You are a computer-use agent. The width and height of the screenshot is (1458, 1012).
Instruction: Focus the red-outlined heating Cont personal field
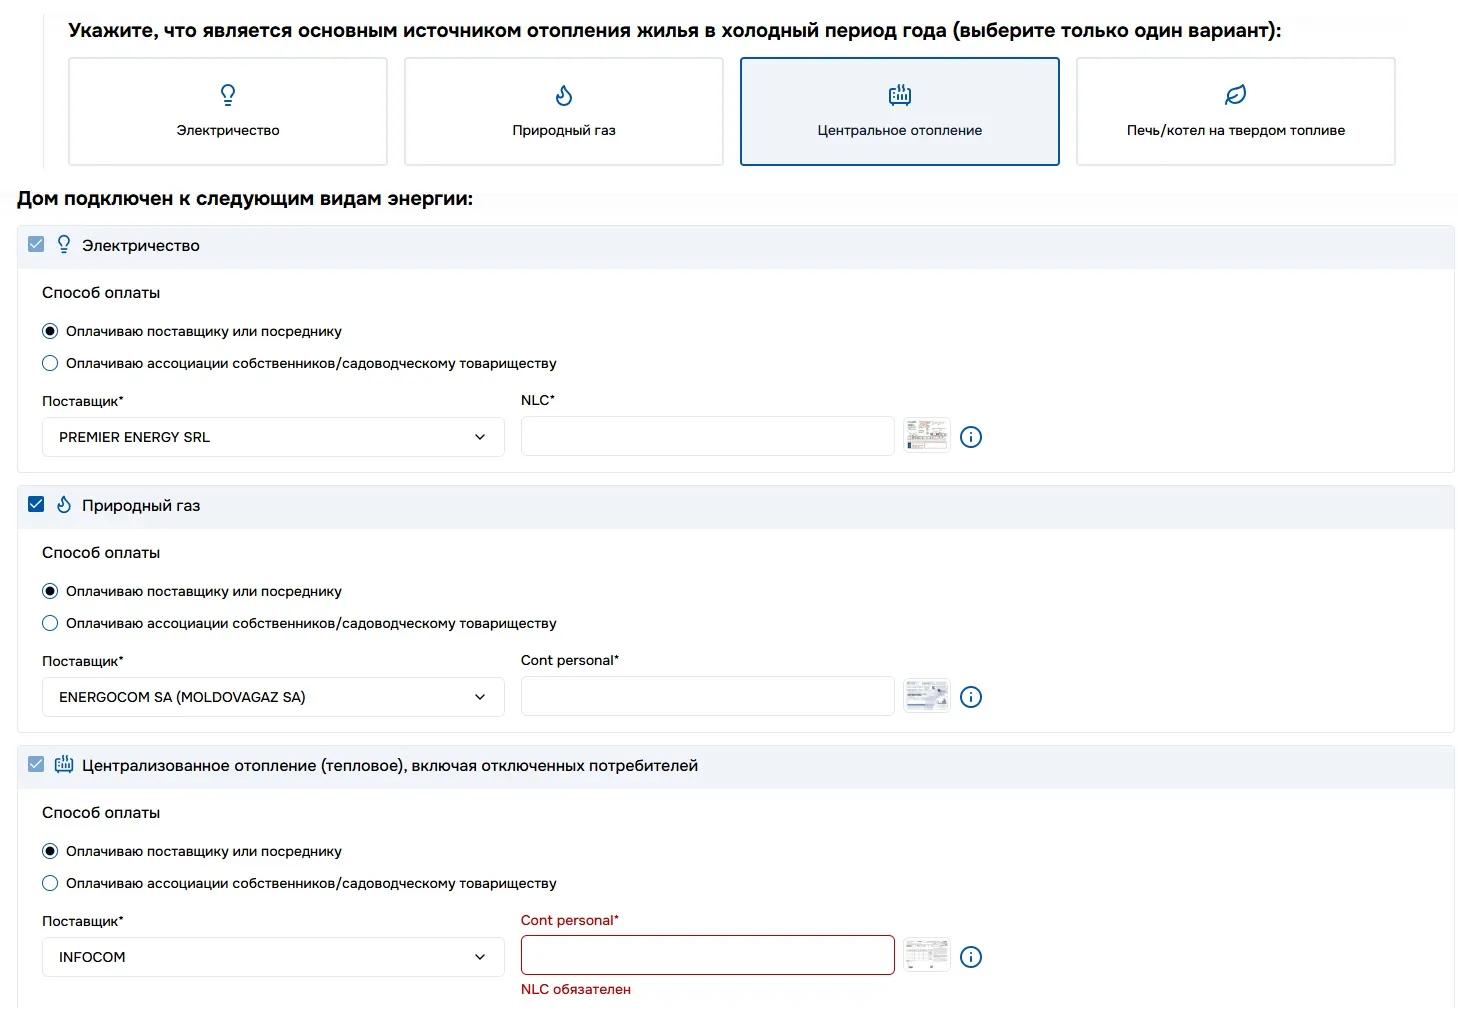pos(707,956)
